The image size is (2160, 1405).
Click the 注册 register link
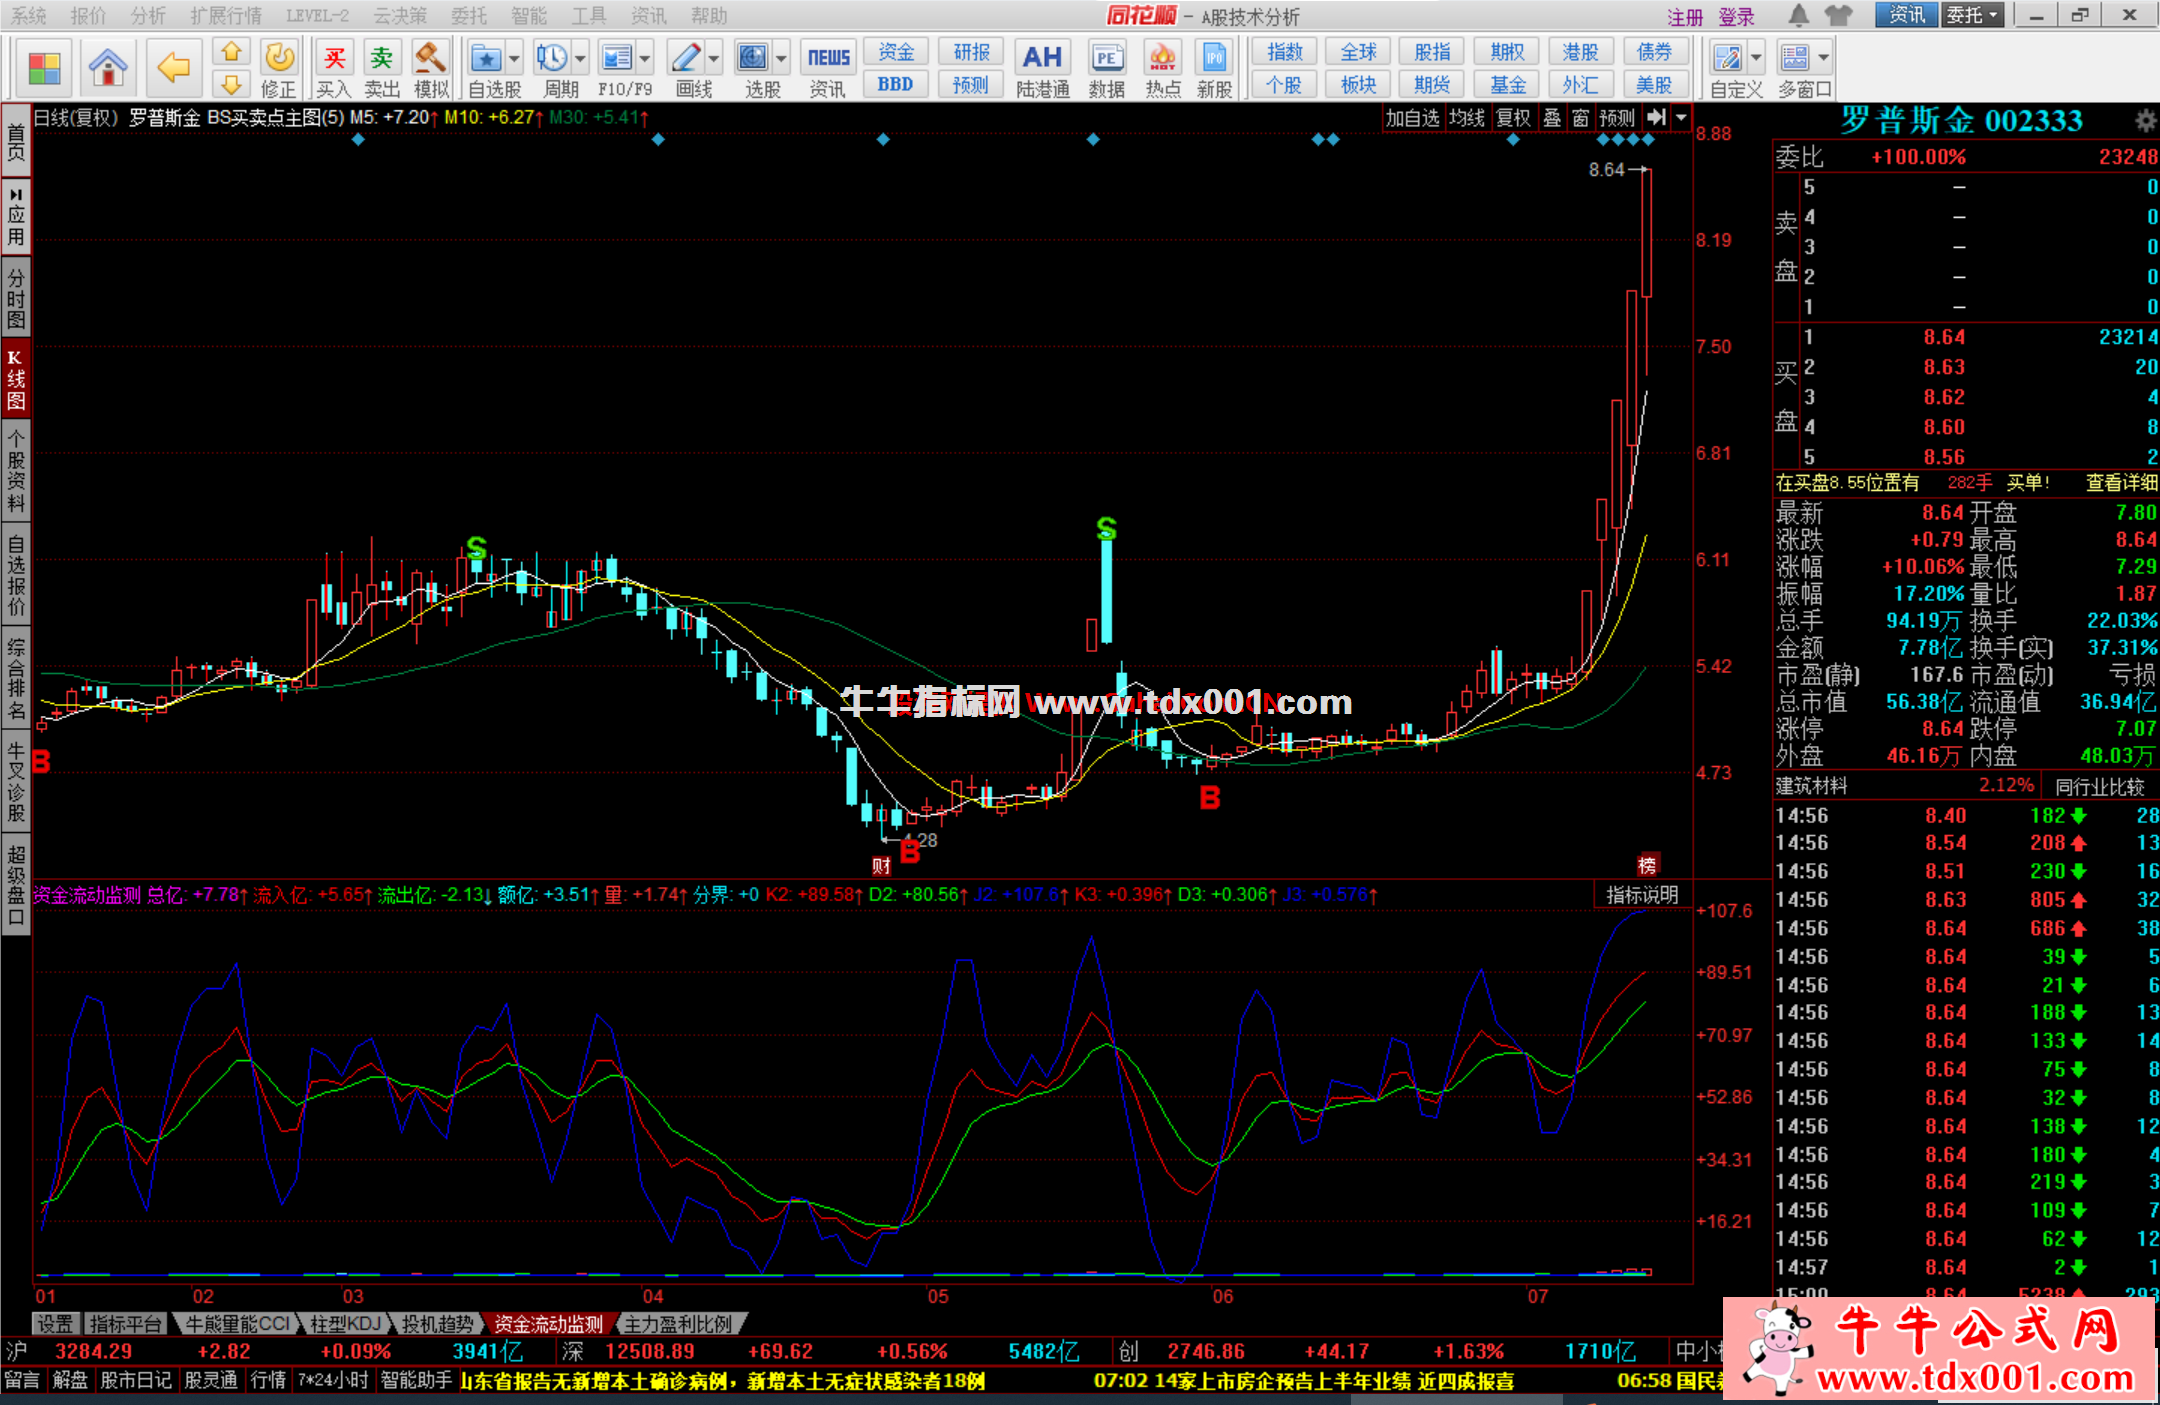point(1685,17)
